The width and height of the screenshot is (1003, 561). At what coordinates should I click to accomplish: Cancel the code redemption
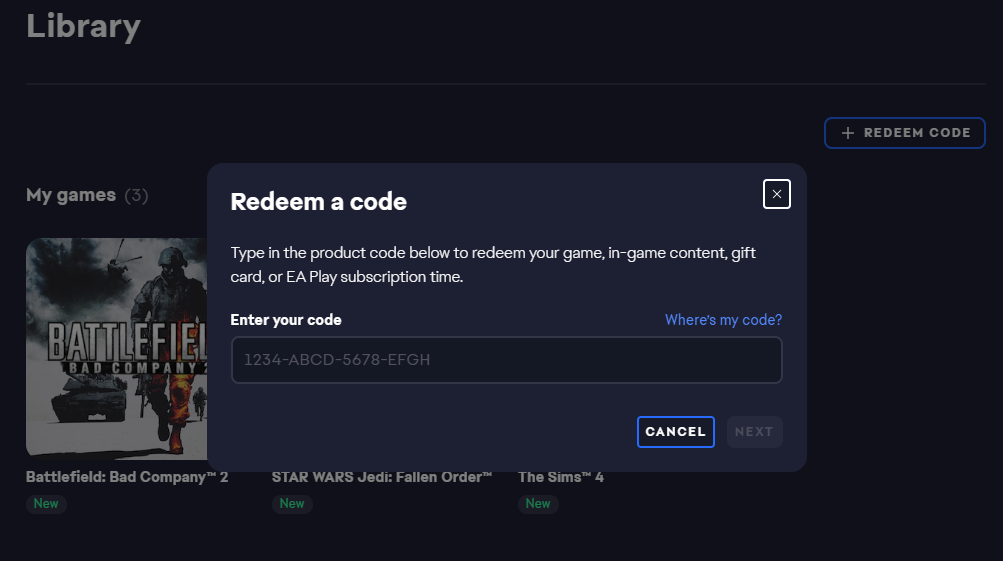coord(675,432)
